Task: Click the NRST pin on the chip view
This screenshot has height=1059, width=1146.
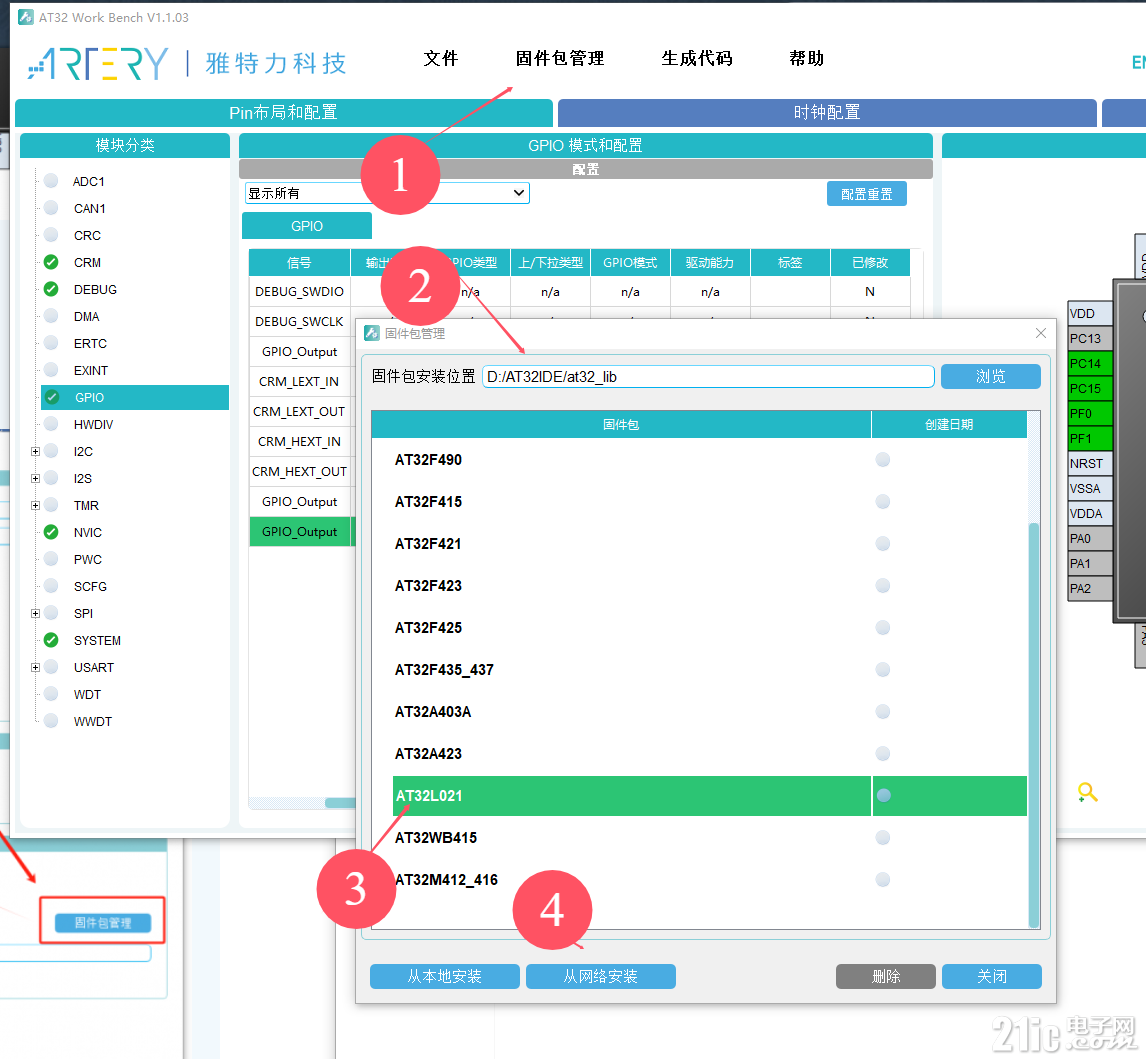Action: tap(1090, 463)
